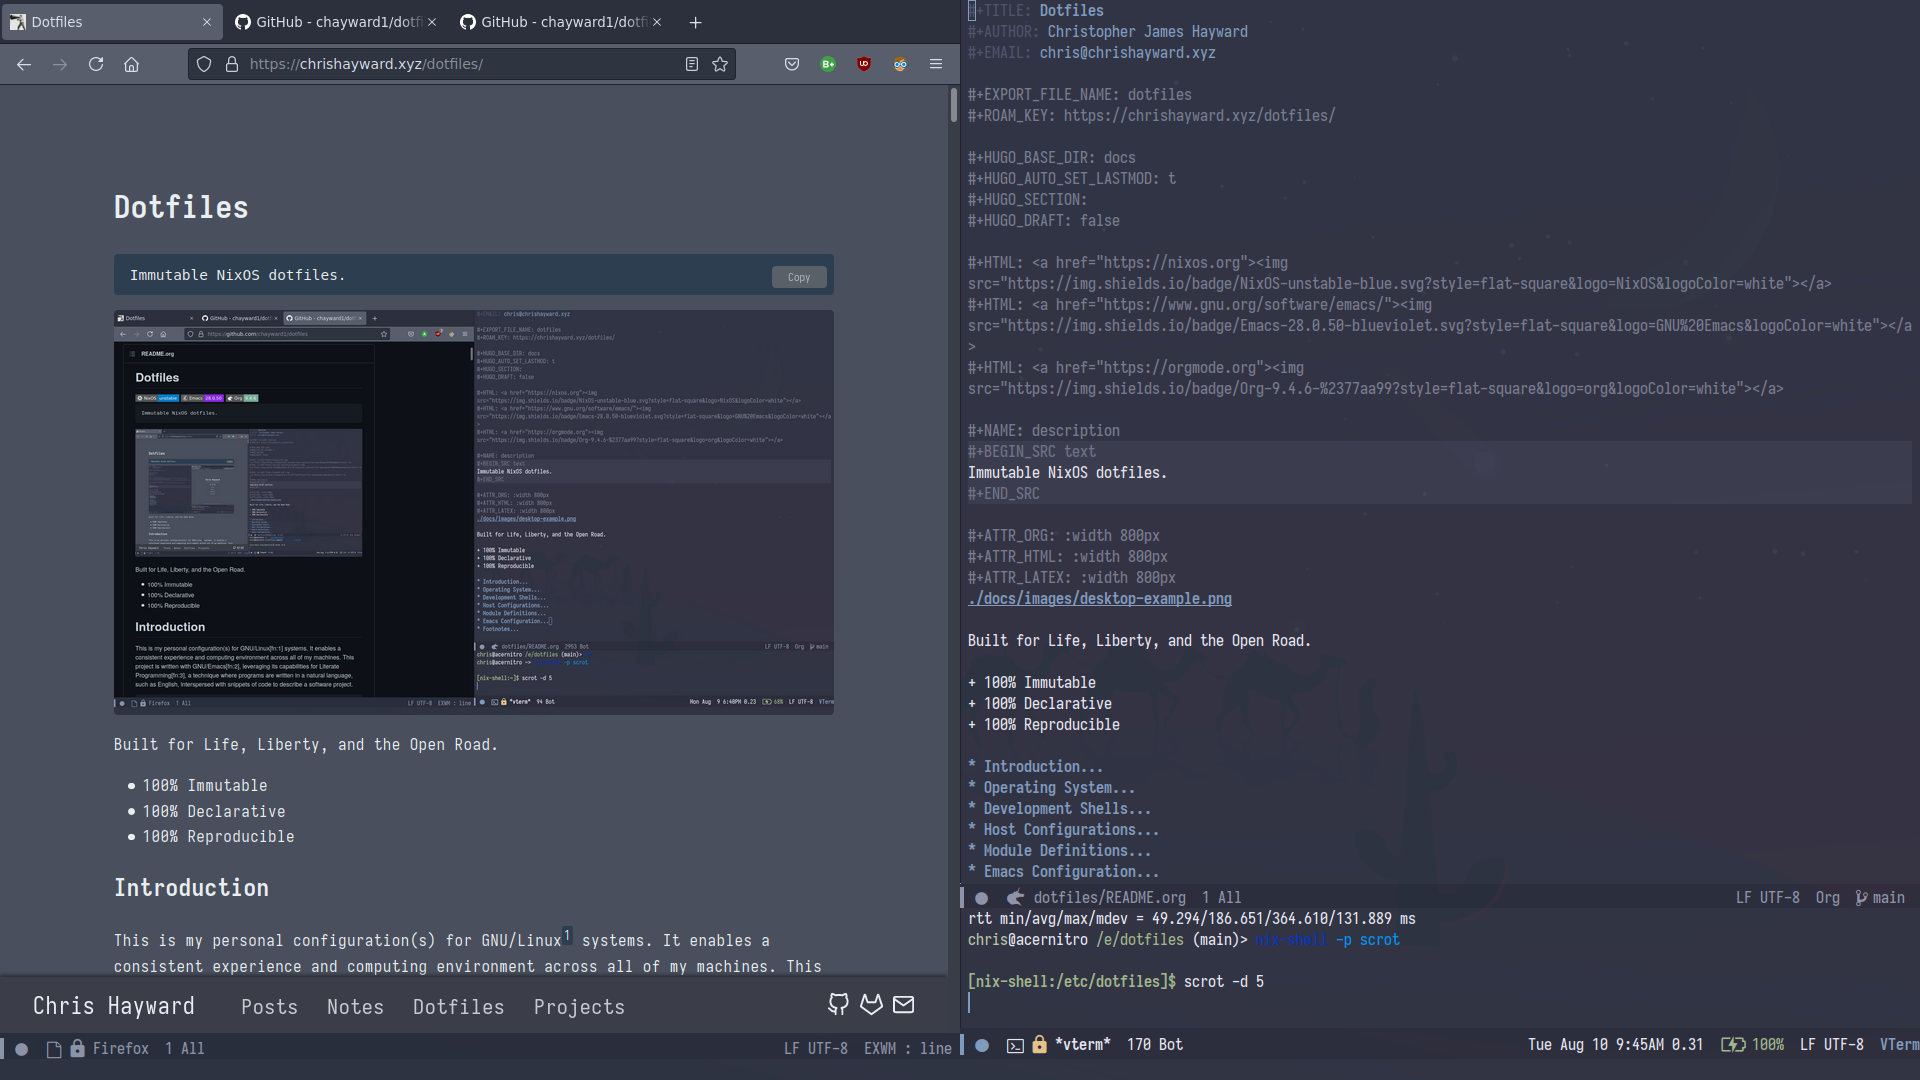Viewport: 1920px width, 1080px height.
Task: Click the GitHub profile icon in nav bar
Action: (839, 1005)
